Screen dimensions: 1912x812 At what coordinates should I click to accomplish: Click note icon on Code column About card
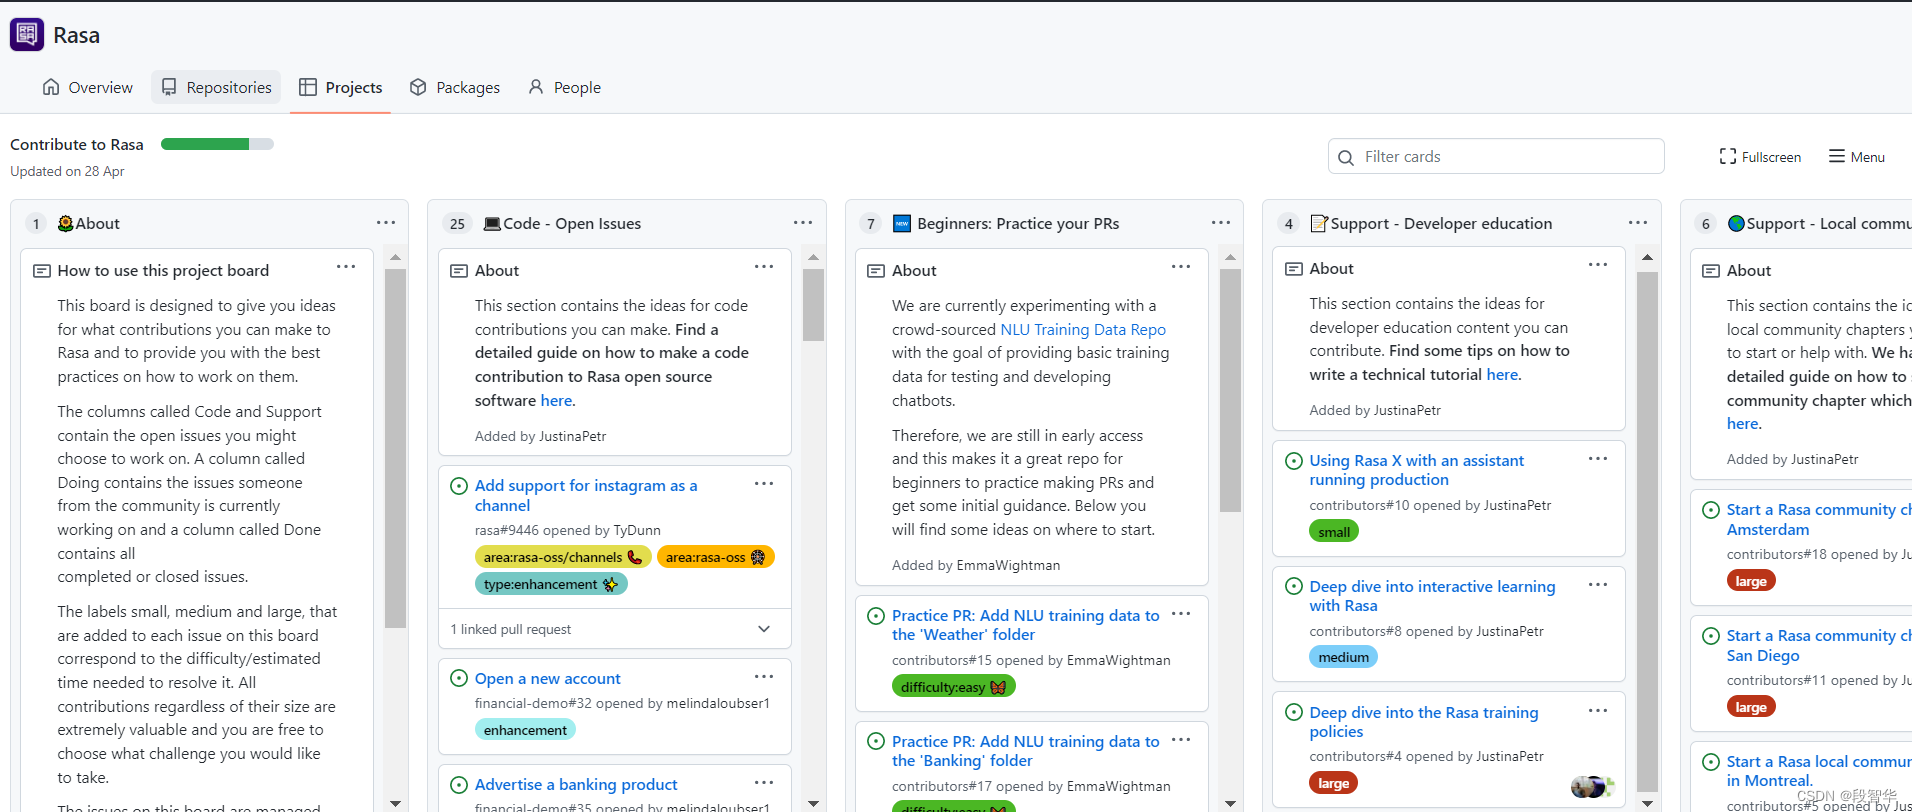pos(459,271)
